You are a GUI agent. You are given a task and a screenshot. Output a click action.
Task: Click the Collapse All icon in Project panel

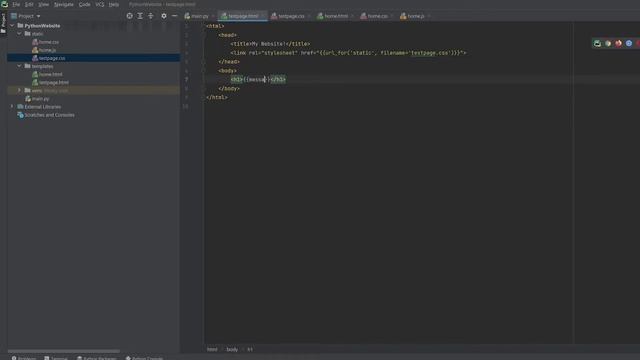[151, 16]
